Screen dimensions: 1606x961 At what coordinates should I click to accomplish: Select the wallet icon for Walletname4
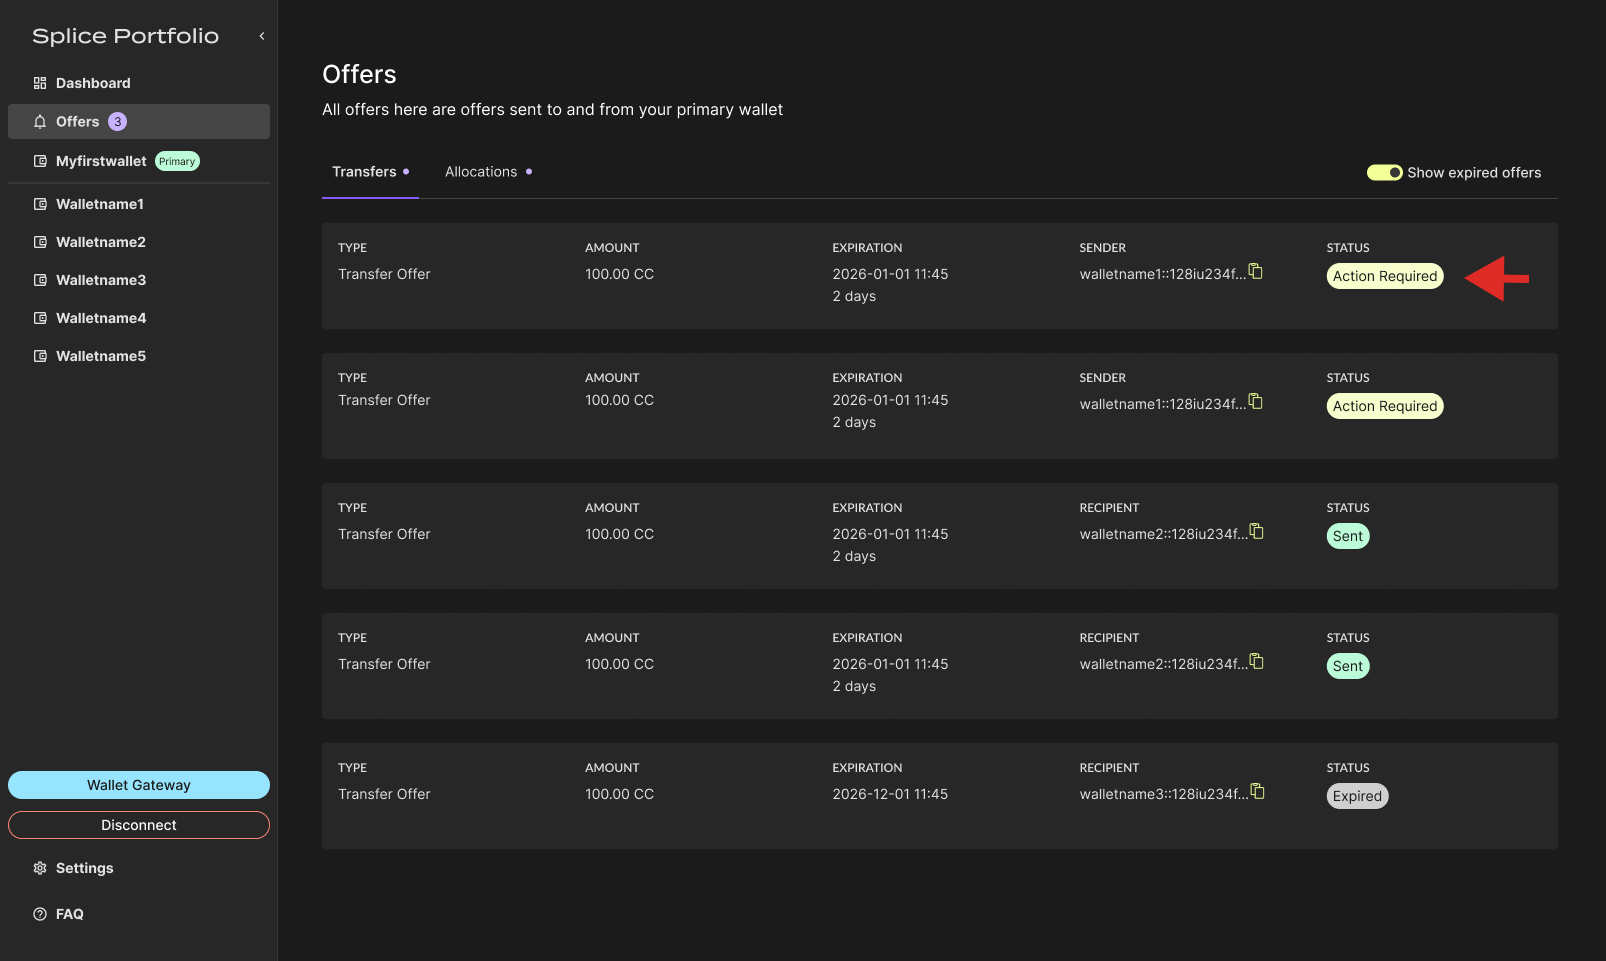[x=40, y=318]
